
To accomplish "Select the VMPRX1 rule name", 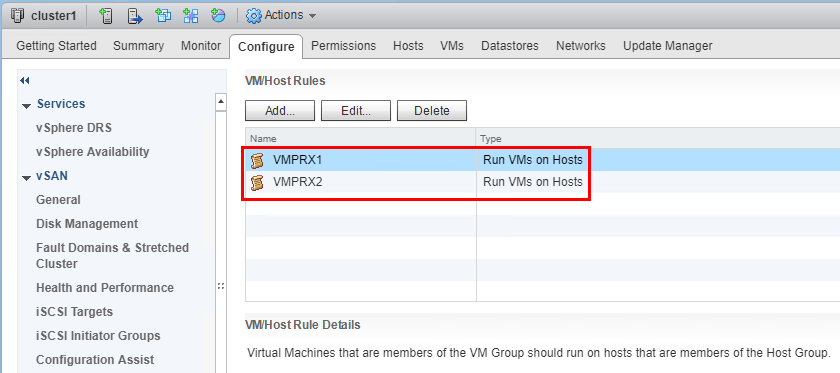I will click(297, 160).
